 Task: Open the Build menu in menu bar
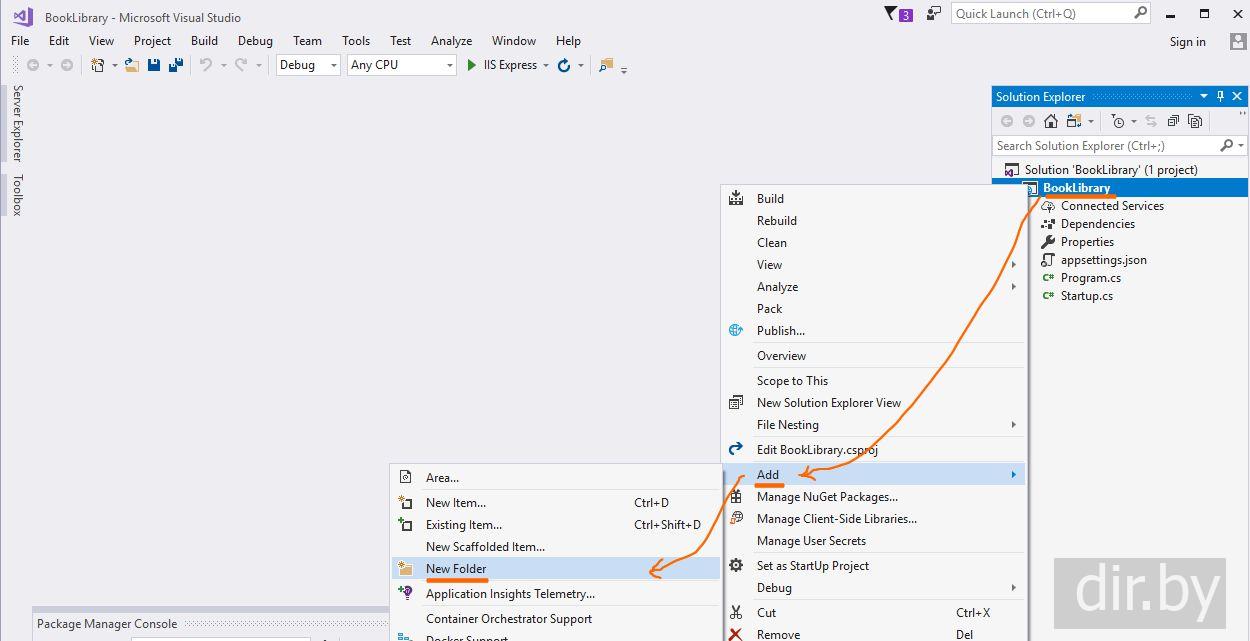(x=204, y=41)
